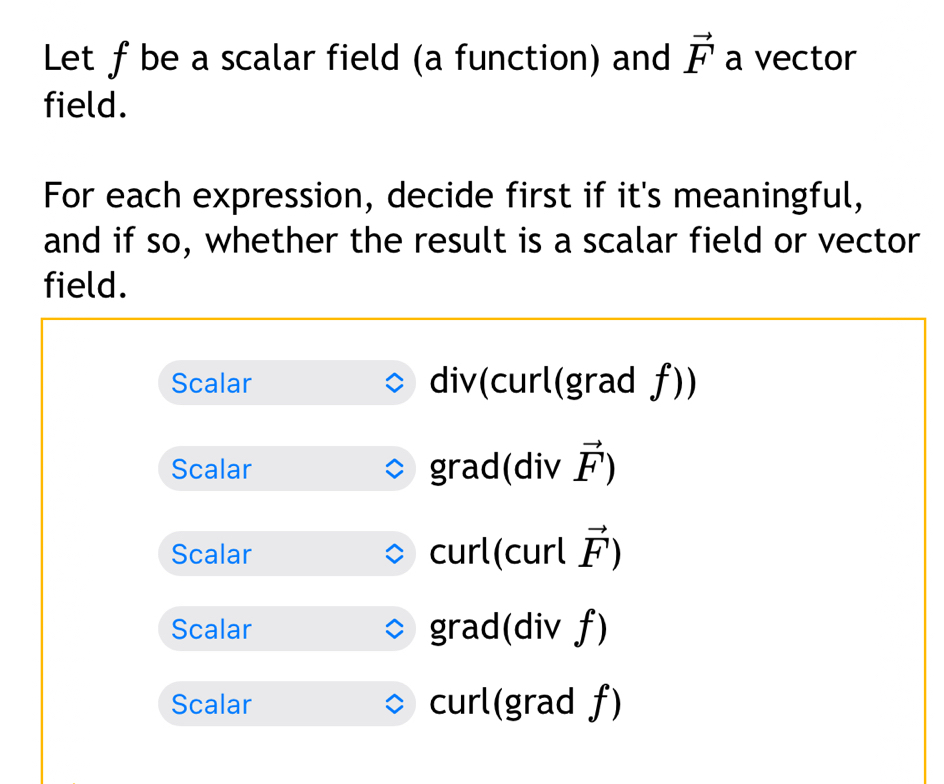The height and width of the screenshot is (784, 944).
Task: Open the dropdown for div(curl(grad f))
Action: click(x=285, y=383)
